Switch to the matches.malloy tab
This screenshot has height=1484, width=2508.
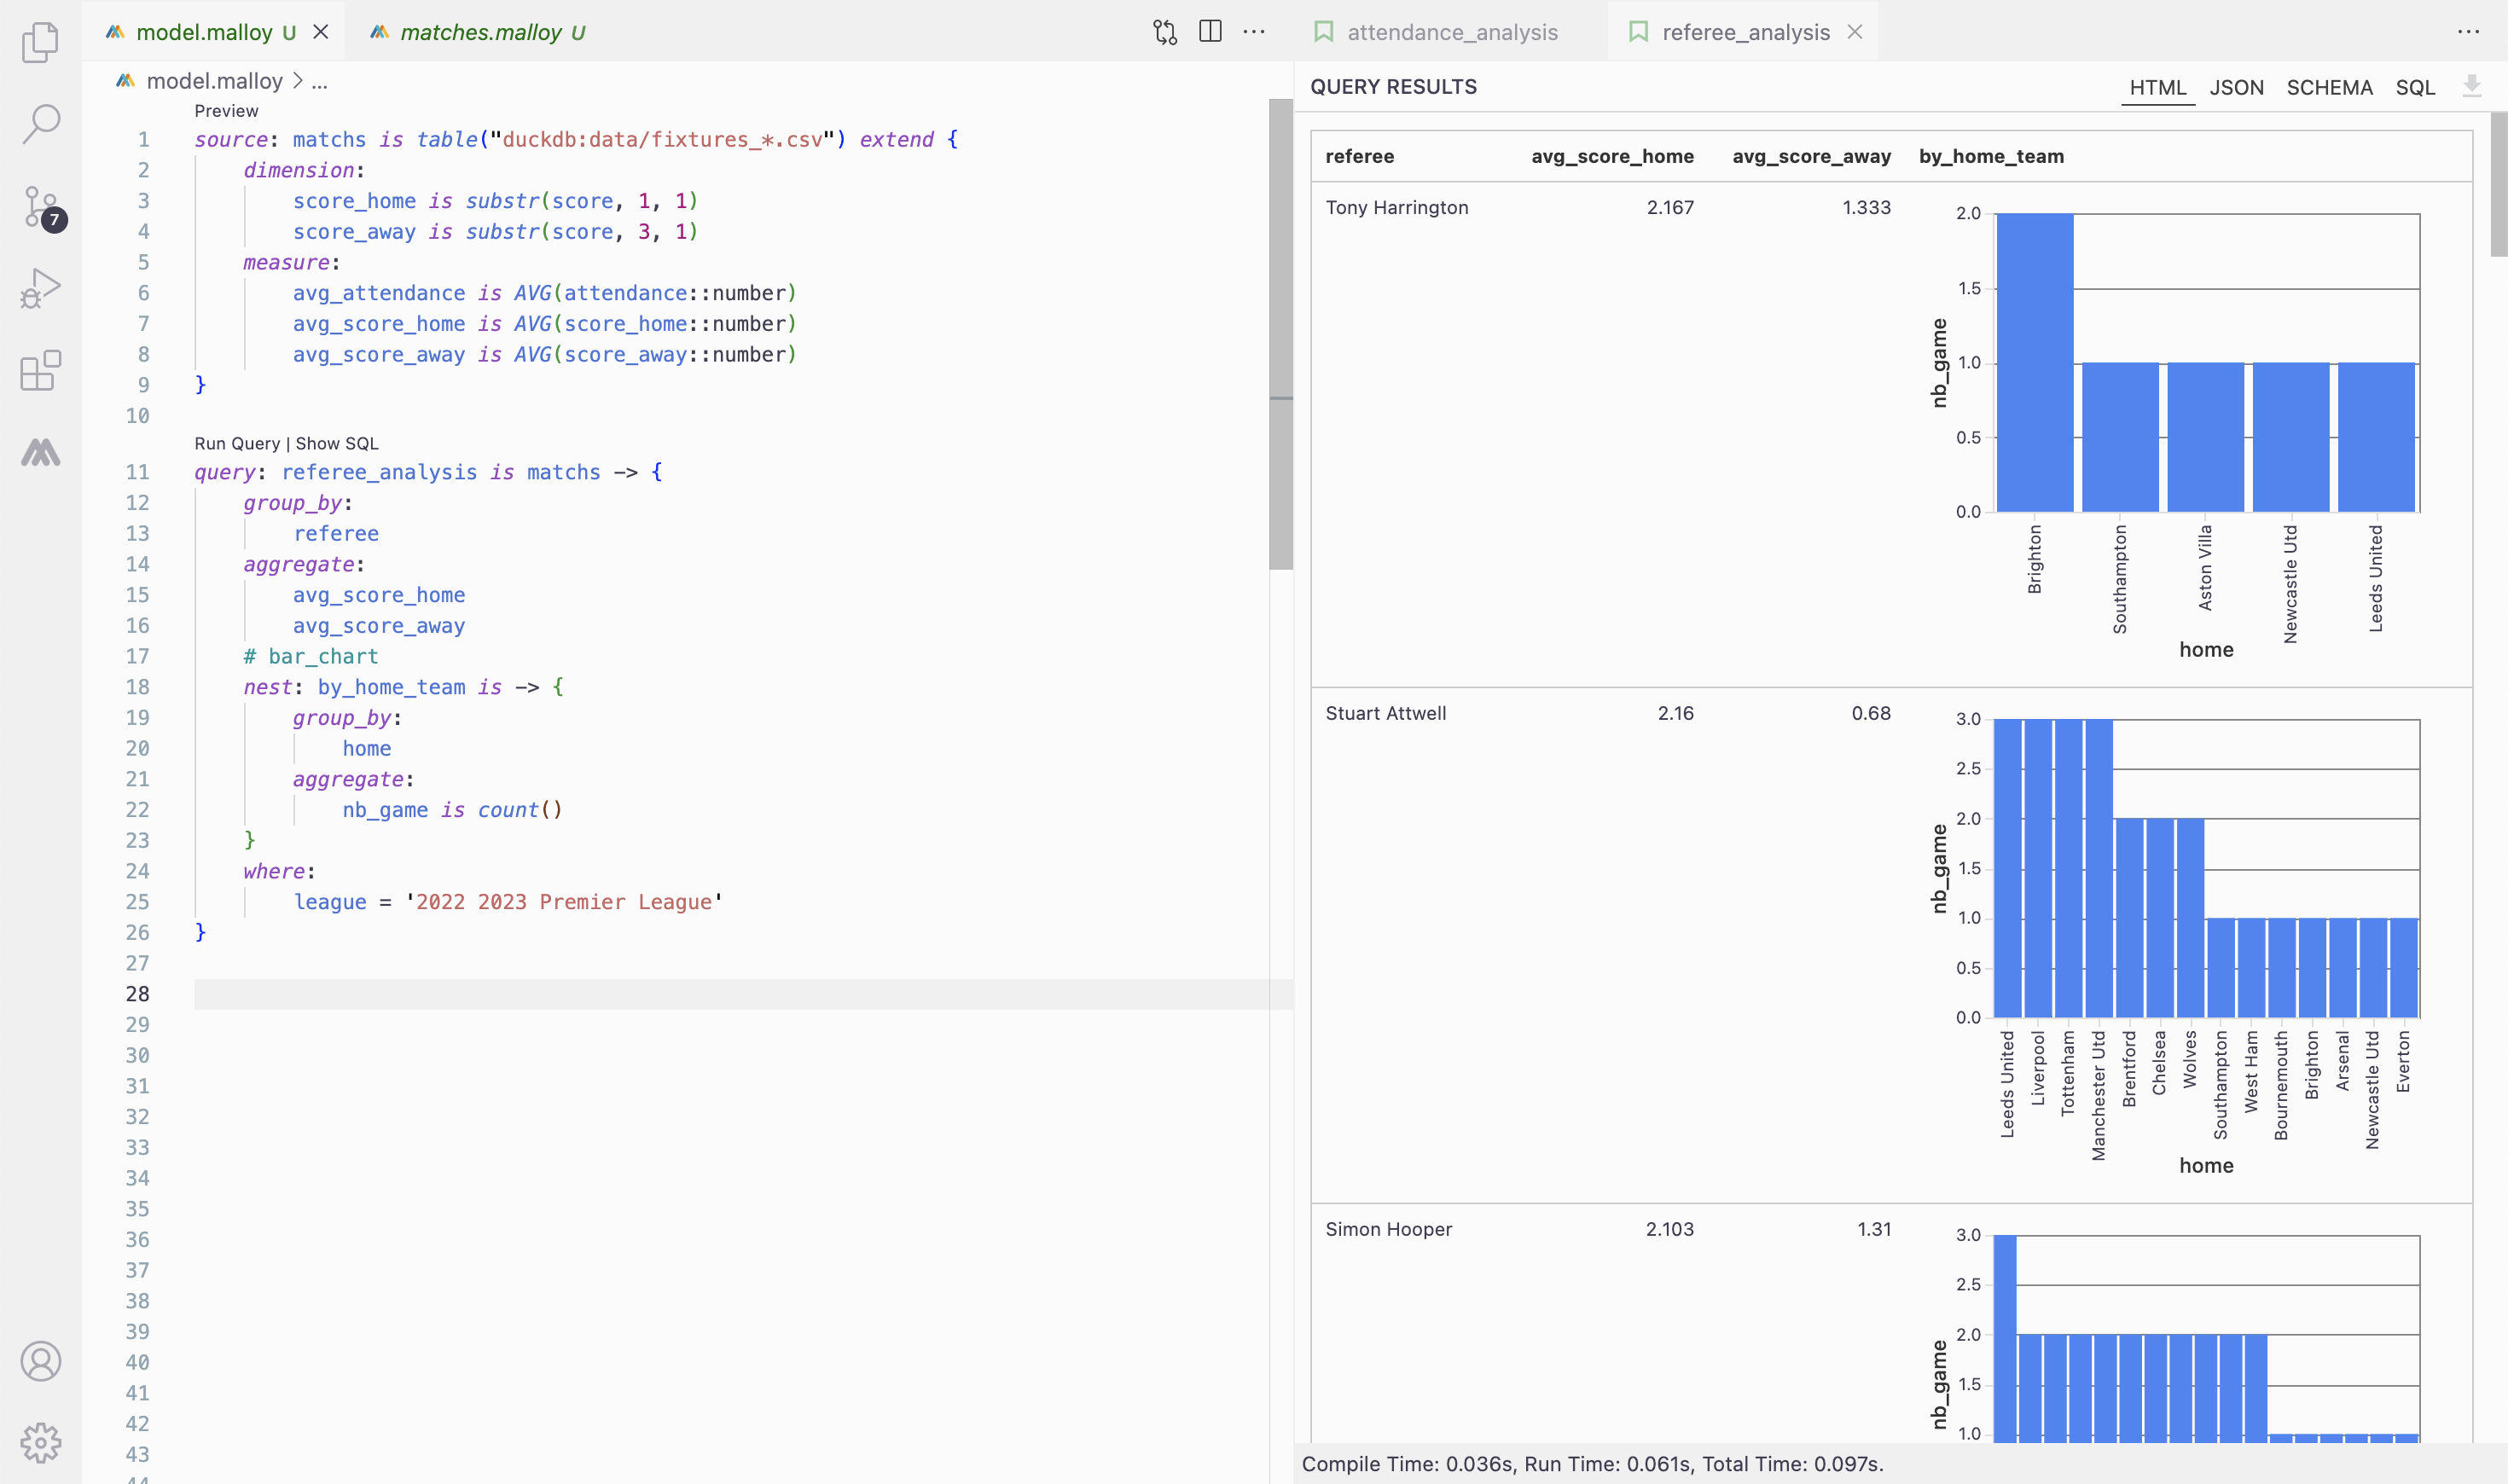pos(480,32)
